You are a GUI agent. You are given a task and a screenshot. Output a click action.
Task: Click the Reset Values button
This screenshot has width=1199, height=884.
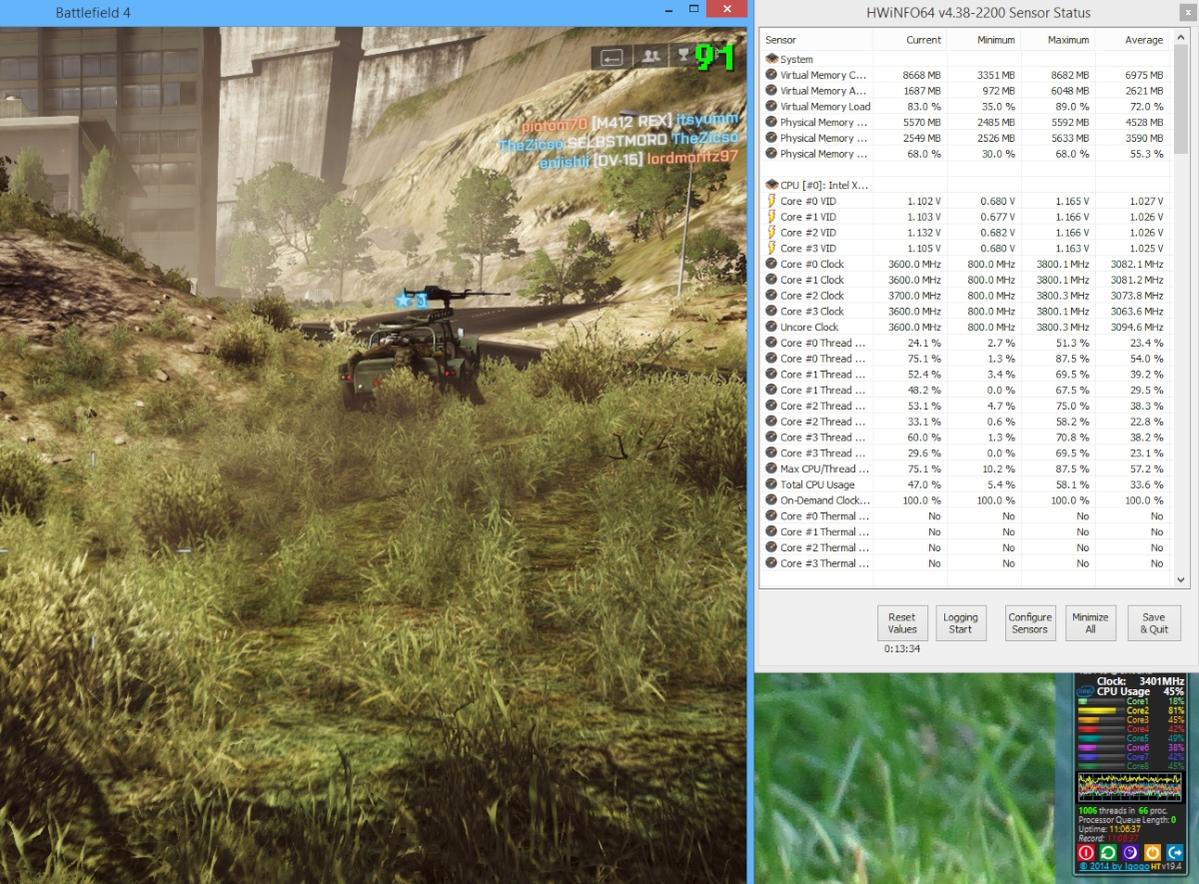click(902, 623)
